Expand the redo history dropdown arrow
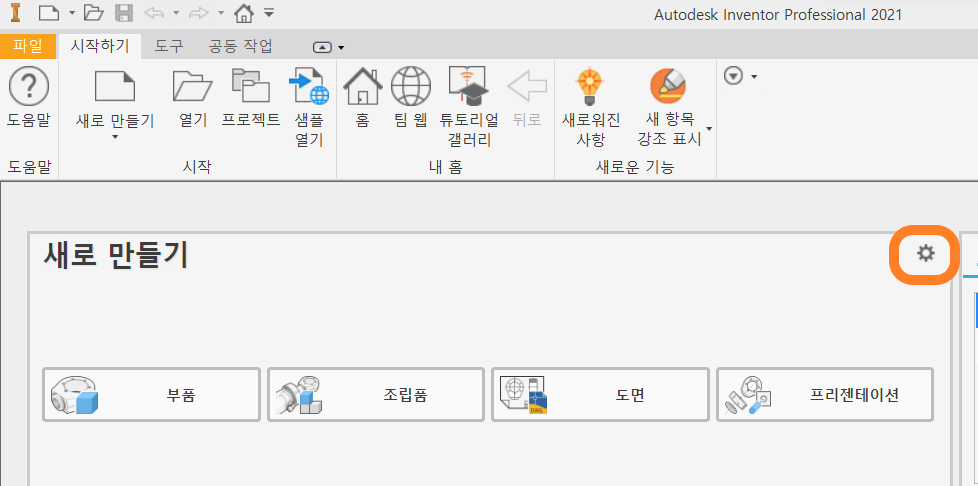 221,13
